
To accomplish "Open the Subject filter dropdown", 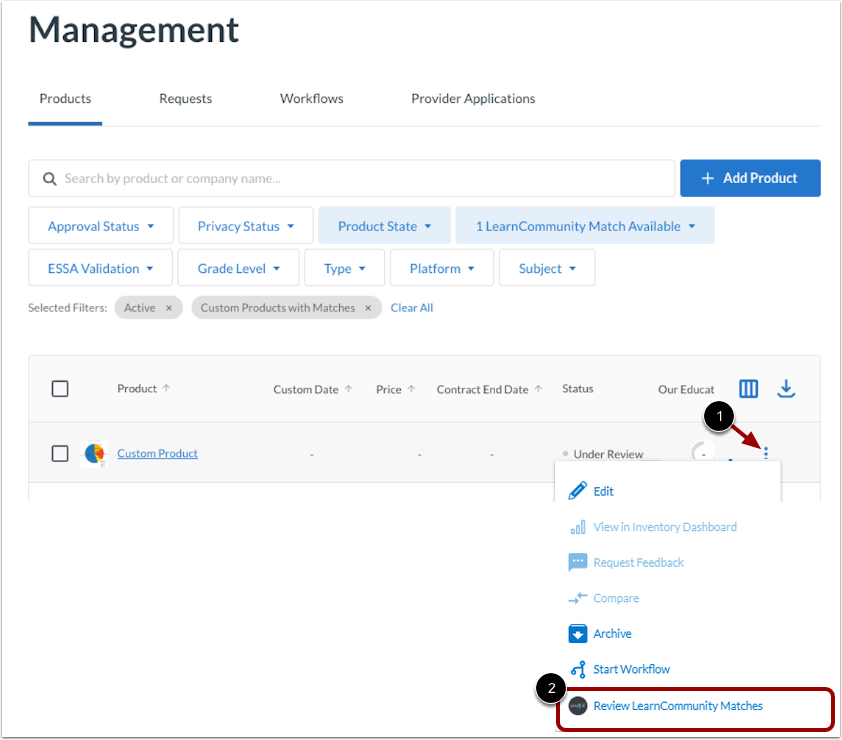I will (x=547, y=268).
